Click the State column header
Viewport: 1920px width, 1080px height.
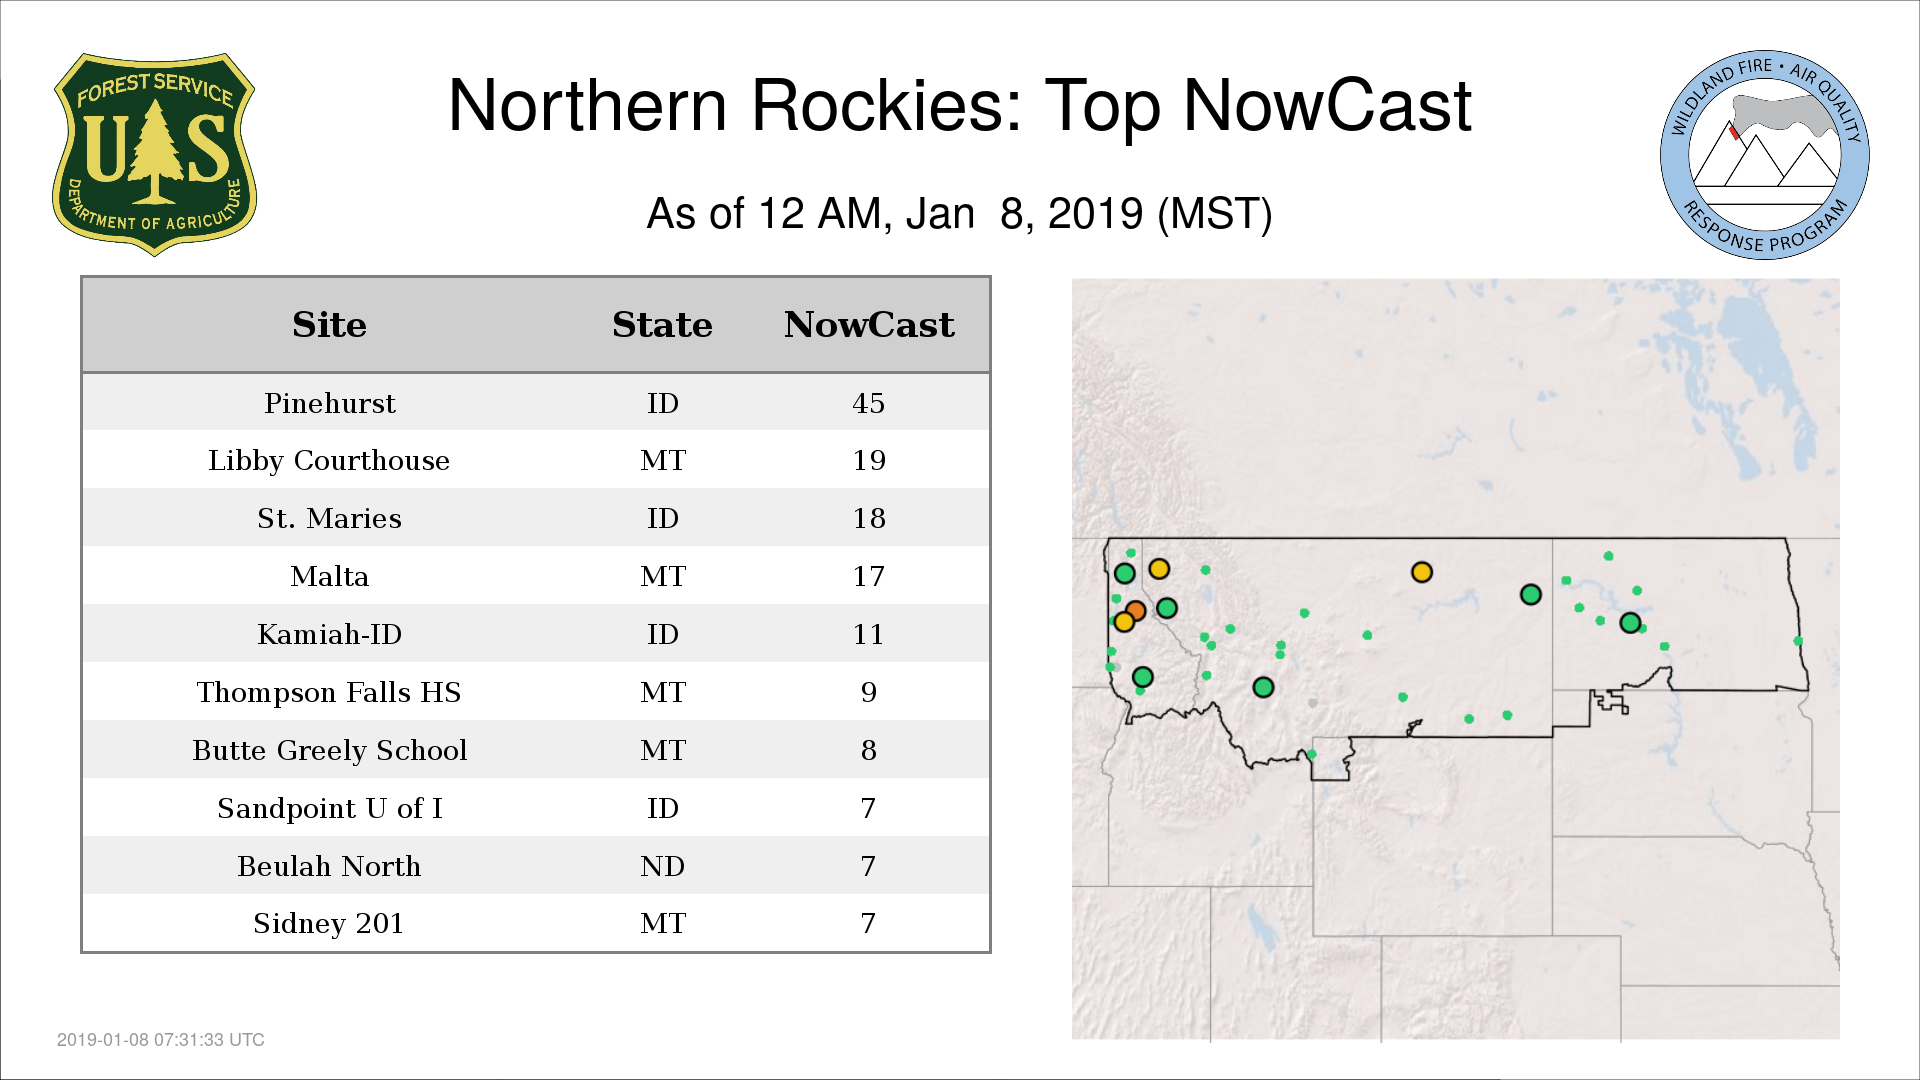[x=662, y=325]
